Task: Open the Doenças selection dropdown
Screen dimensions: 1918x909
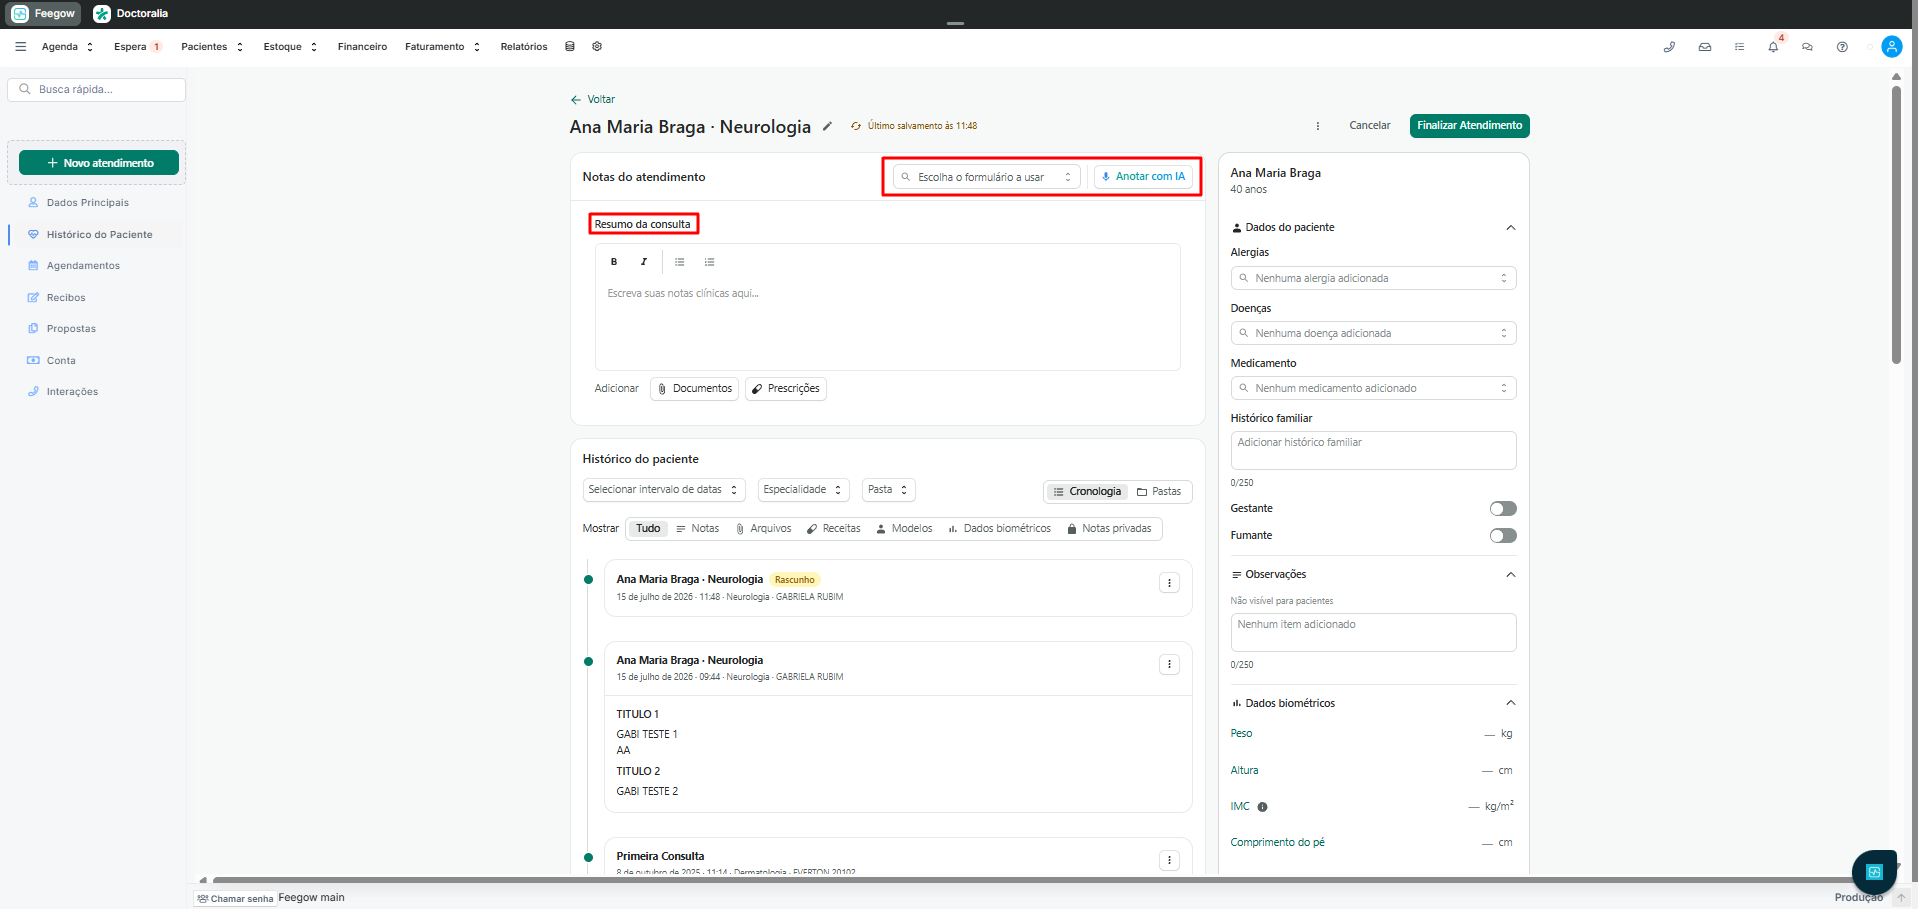Action: click(x=1373, y=333)
